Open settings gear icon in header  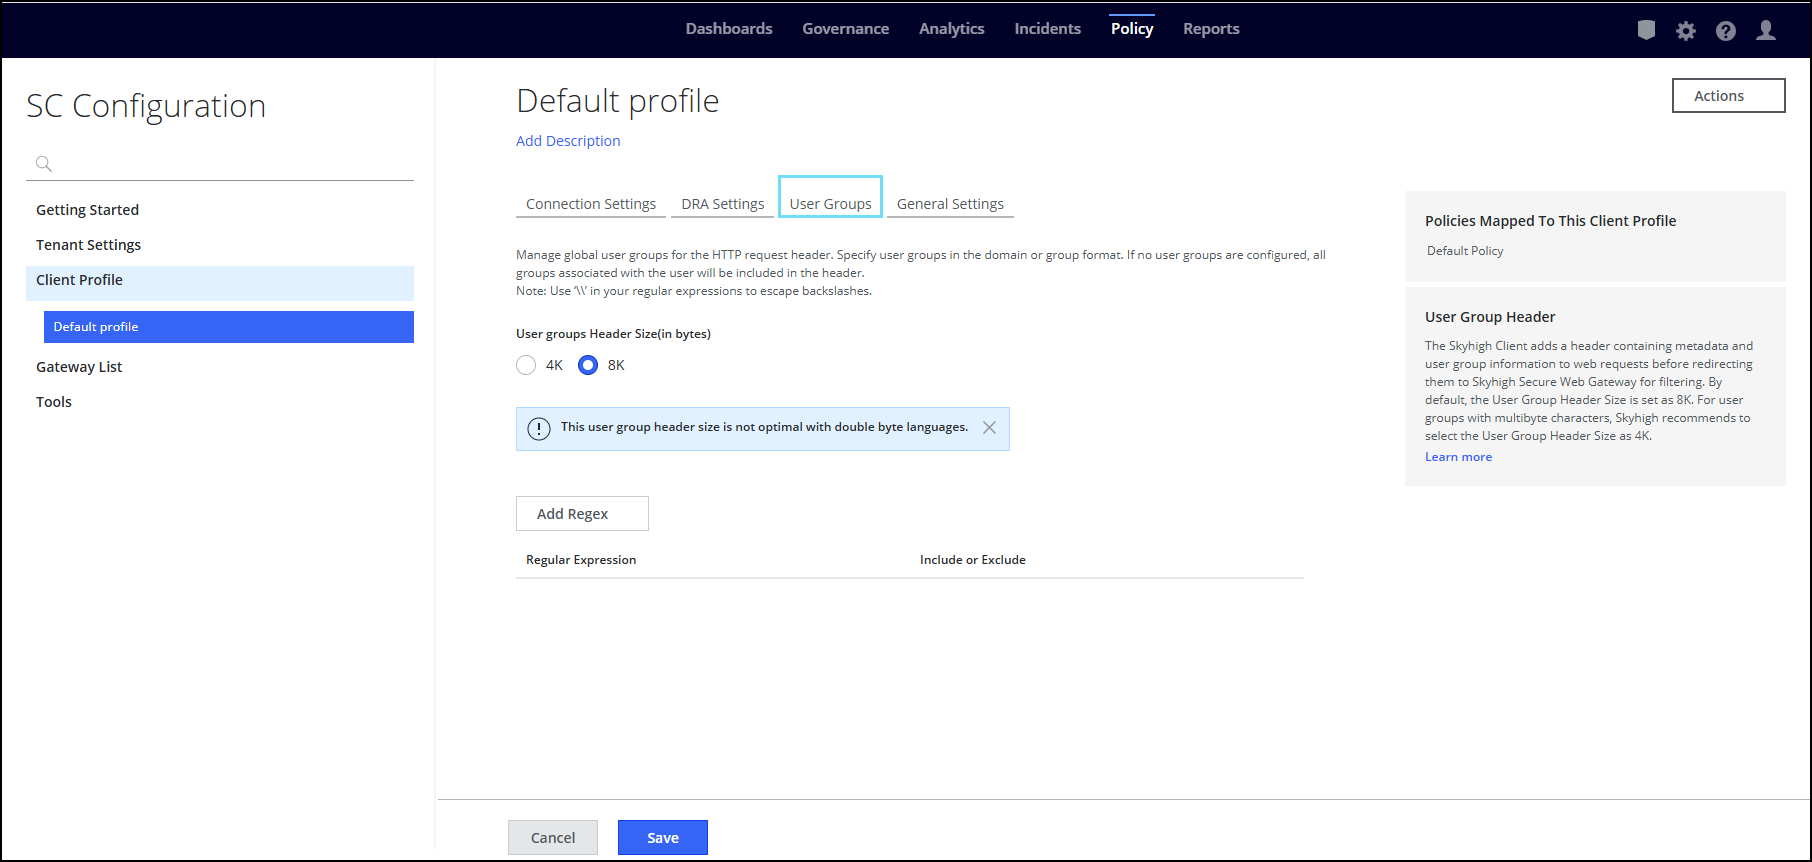pyautogui.click(x=1686, y=31)
